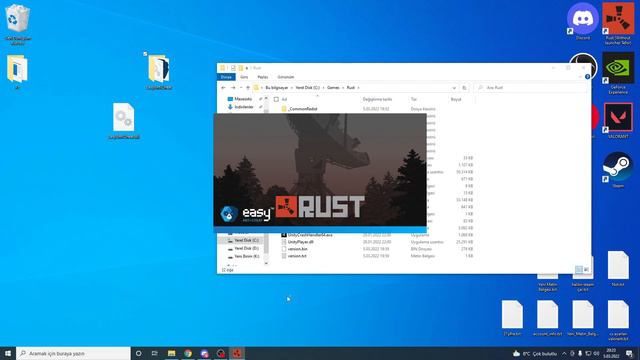Open the Görünüm ribbon tab
The image size is (640, 360).
(286, 77)
